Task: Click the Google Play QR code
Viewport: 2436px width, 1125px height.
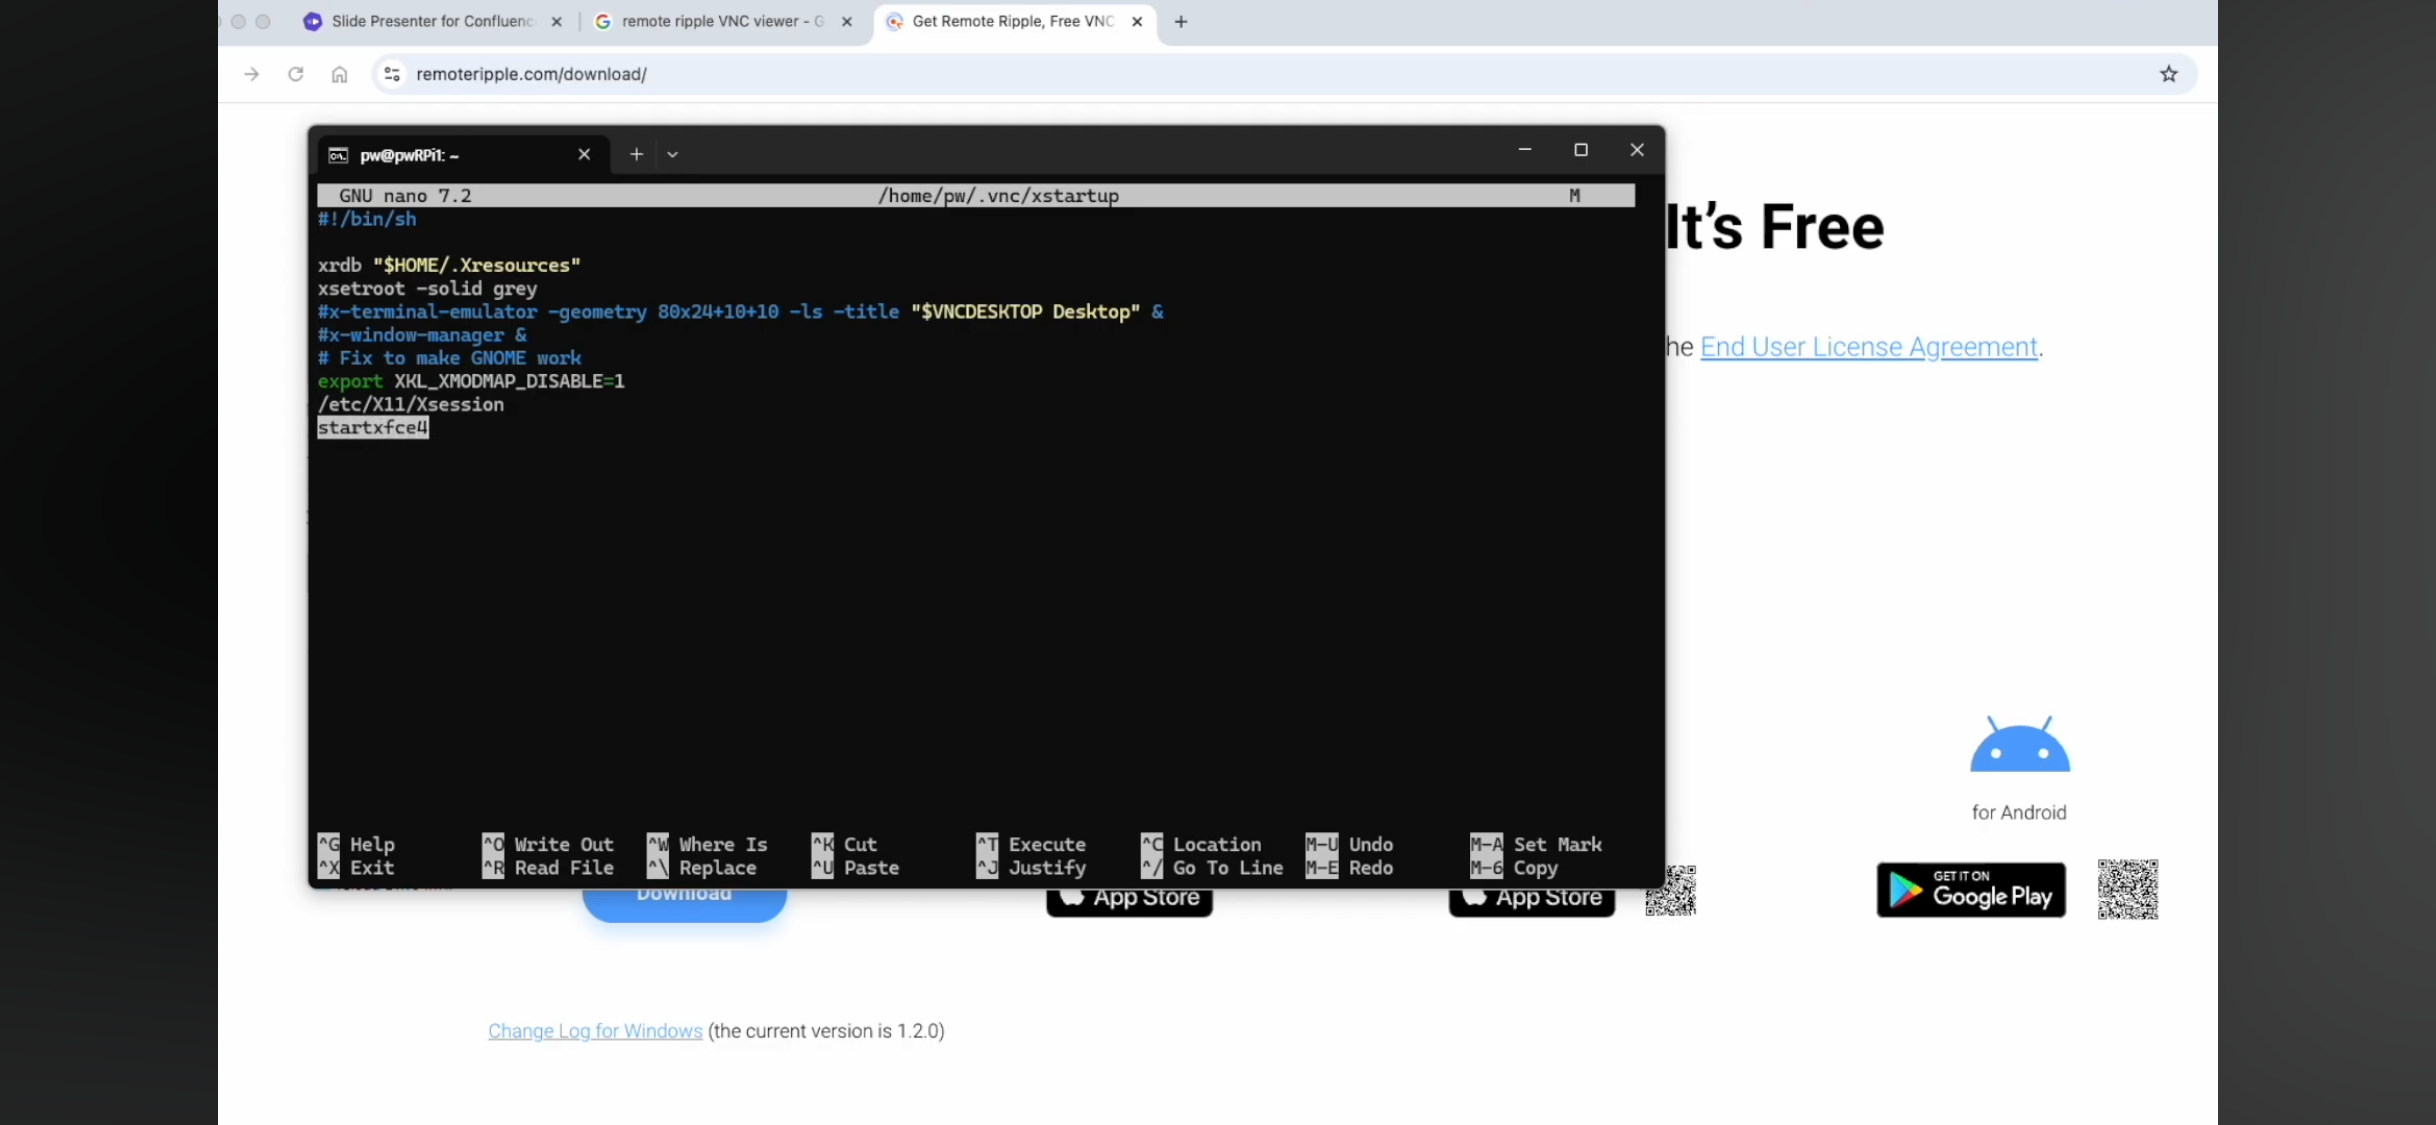Action: [x=2127, y=889]
